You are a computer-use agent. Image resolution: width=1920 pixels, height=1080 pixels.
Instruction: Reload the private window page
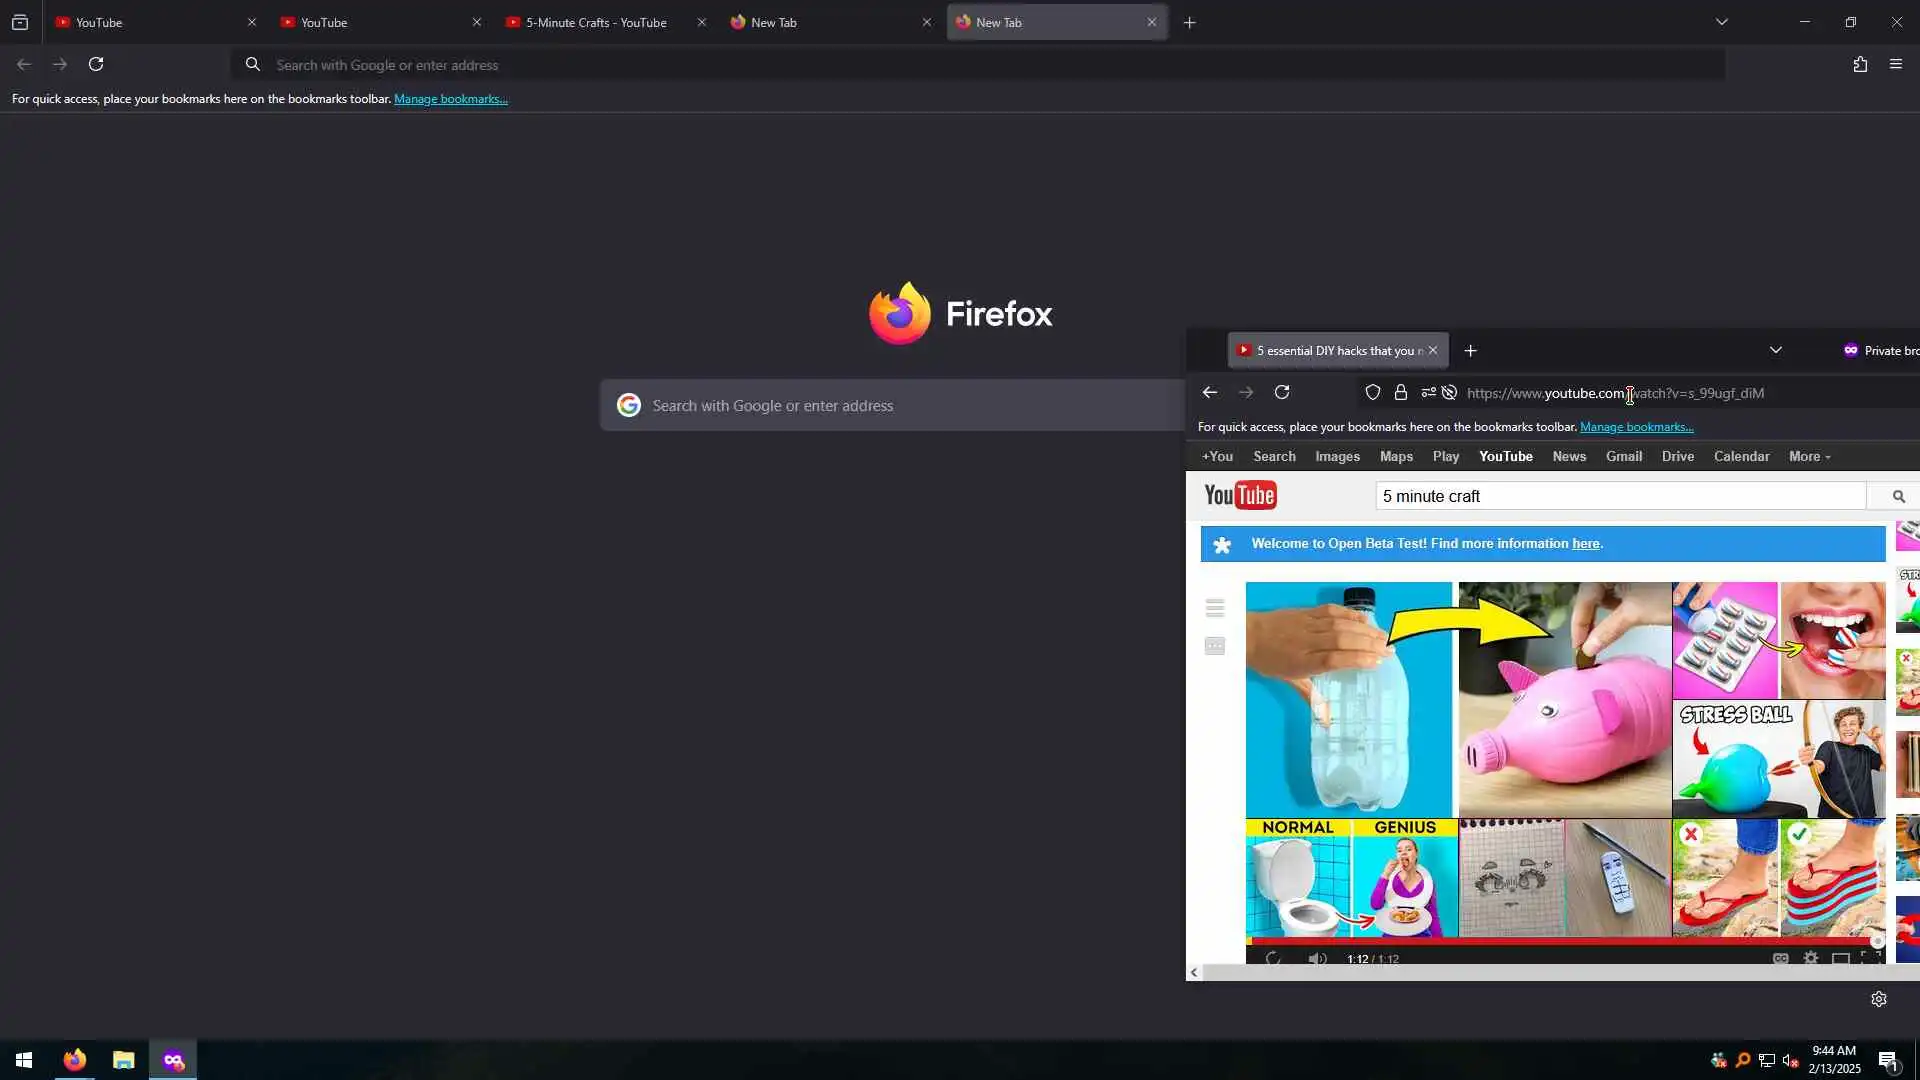(x=1282, y=393)
